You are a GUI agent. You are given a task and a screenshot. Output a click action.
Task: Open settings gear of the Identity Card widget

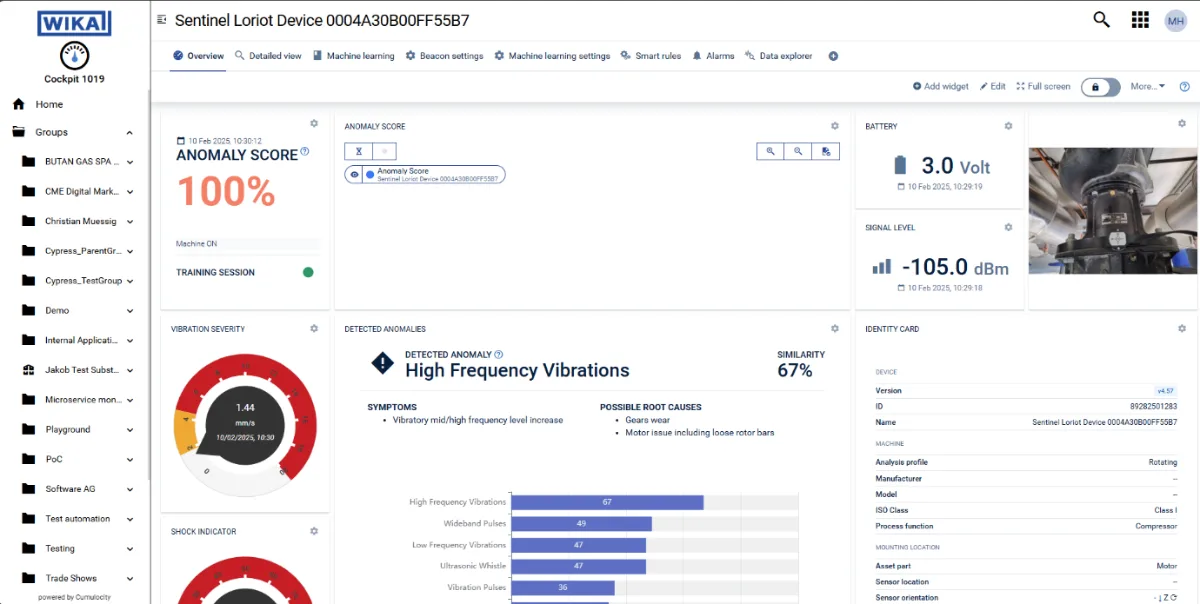tap(1182, 328)
